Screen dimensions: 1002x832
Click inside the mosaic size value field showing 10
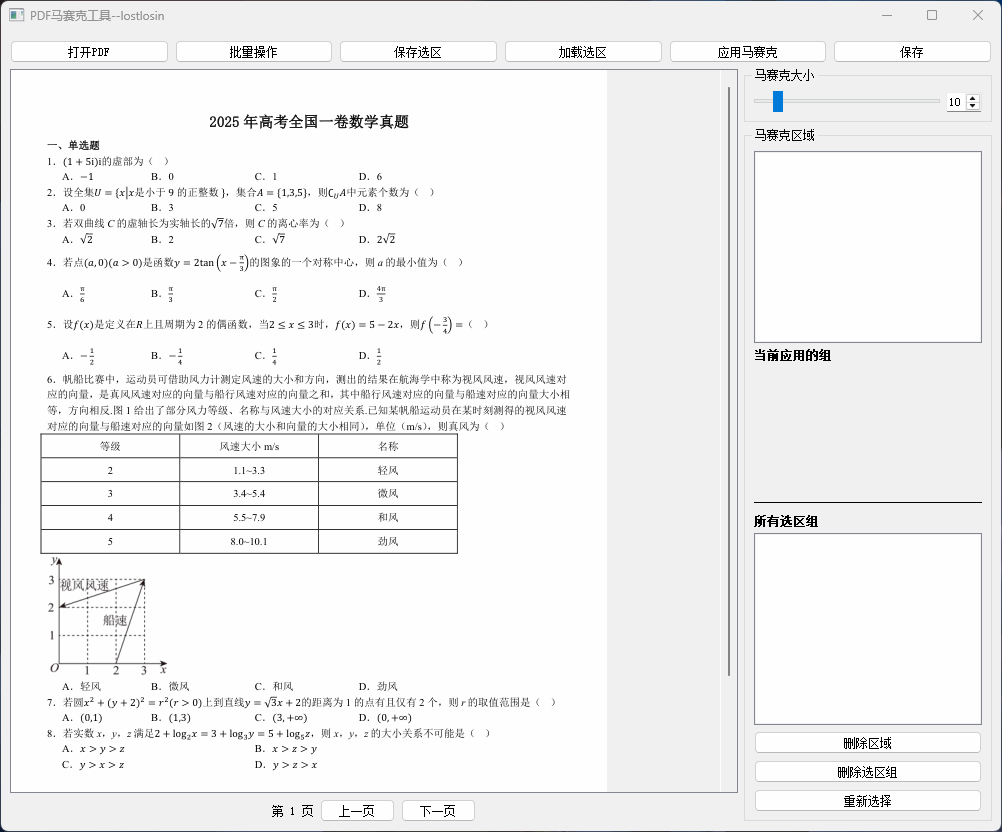957,101
